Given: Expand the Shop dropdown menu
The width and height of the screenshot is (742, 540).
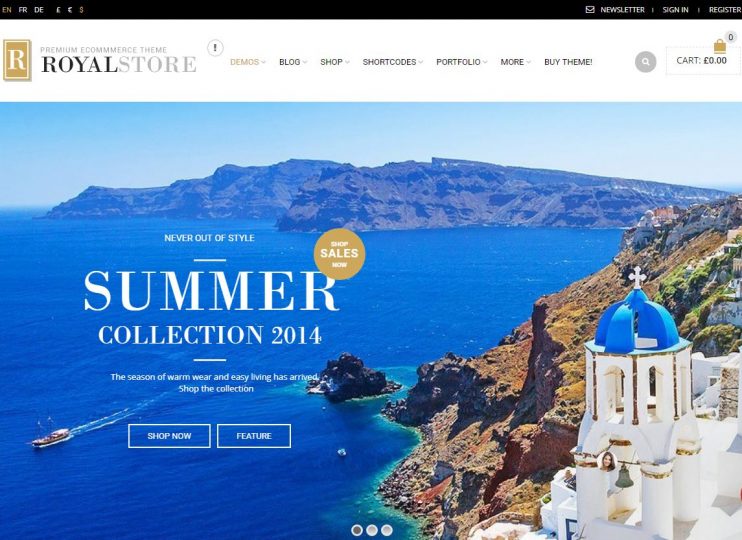Looking at the screenshot, I should click(x=335, y=62).
